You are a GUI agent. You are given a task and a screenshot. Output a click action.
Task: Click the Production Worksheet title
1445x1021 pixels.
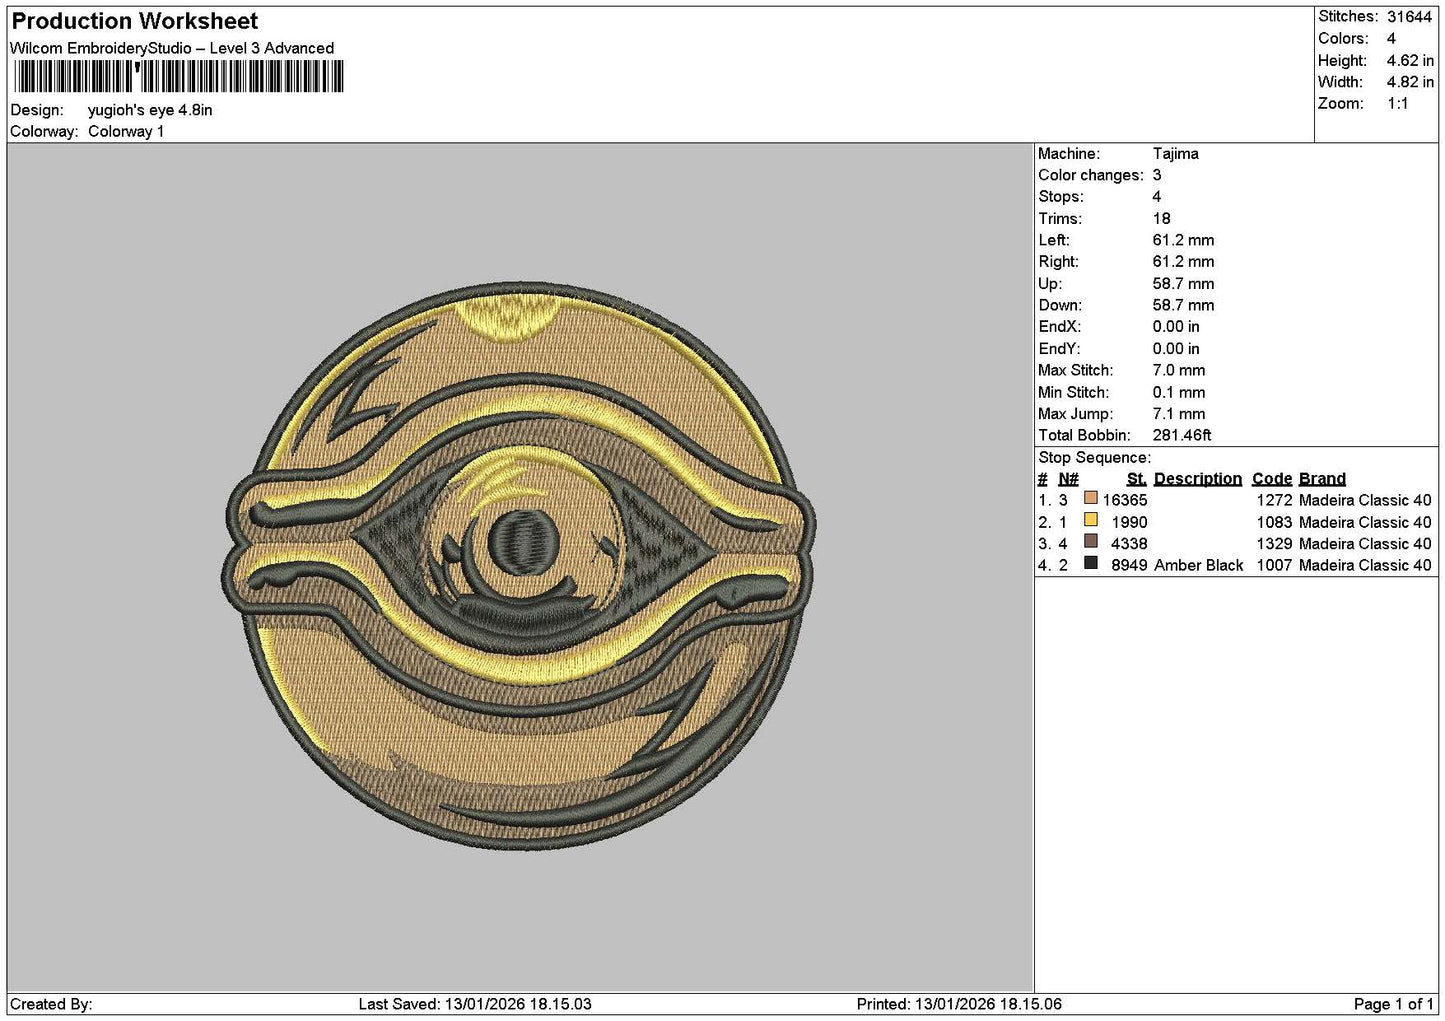[135, 21]
